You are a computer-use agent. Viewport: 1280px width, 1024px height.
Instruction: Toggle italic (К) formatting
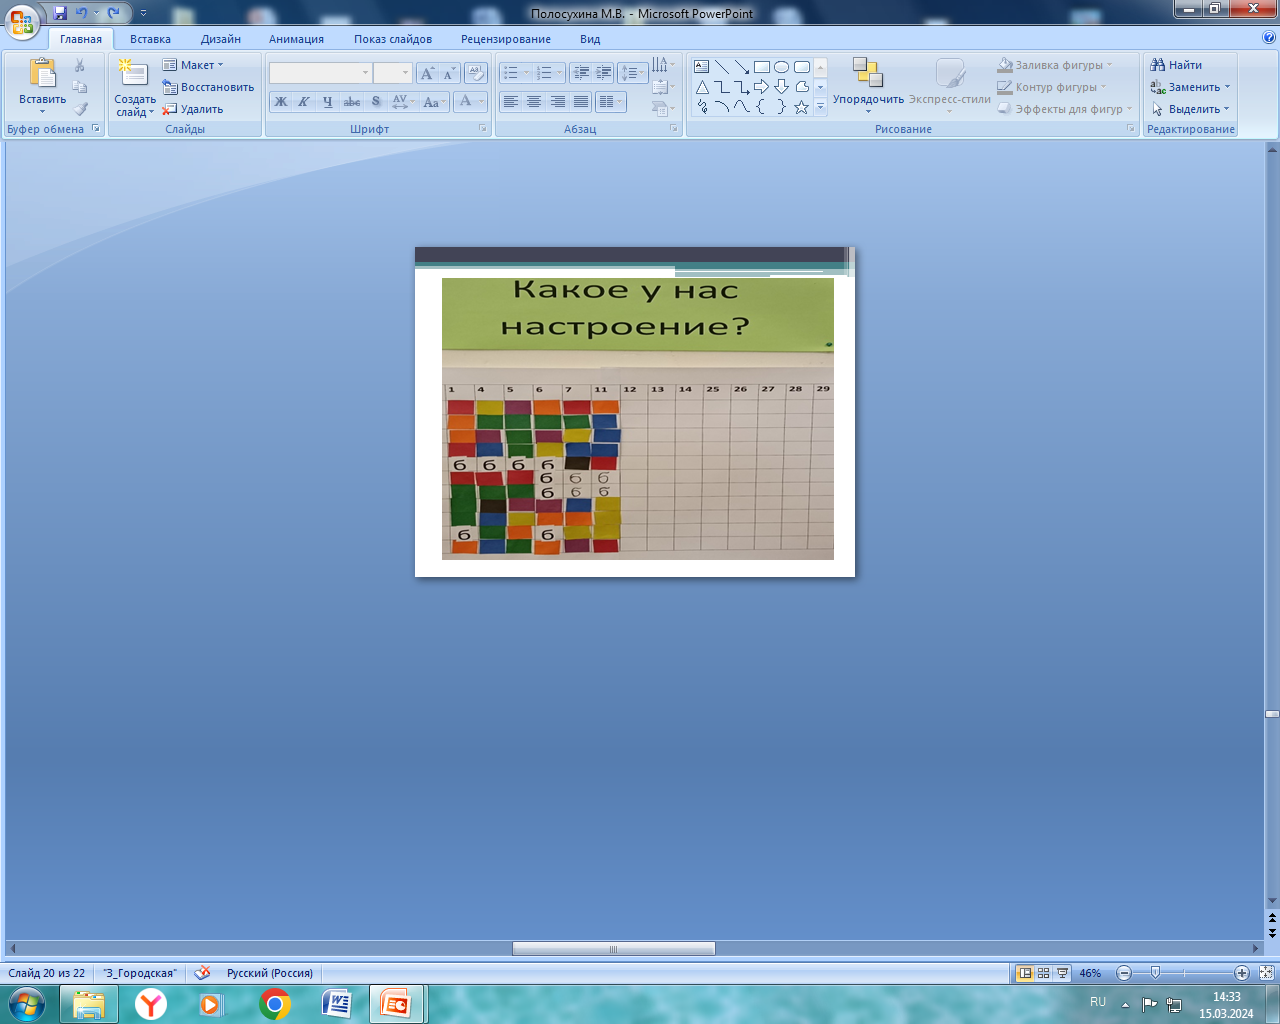pos(304,102)
